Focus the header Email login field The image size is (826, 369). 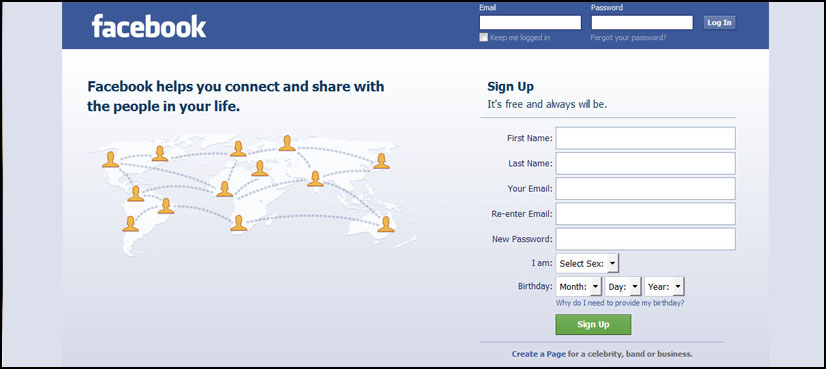pos(530,23)
